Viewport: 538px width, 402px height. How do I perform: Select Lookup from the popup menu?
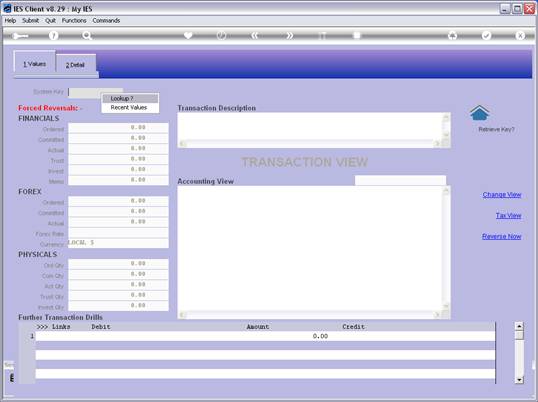click(x=130, y=98)
